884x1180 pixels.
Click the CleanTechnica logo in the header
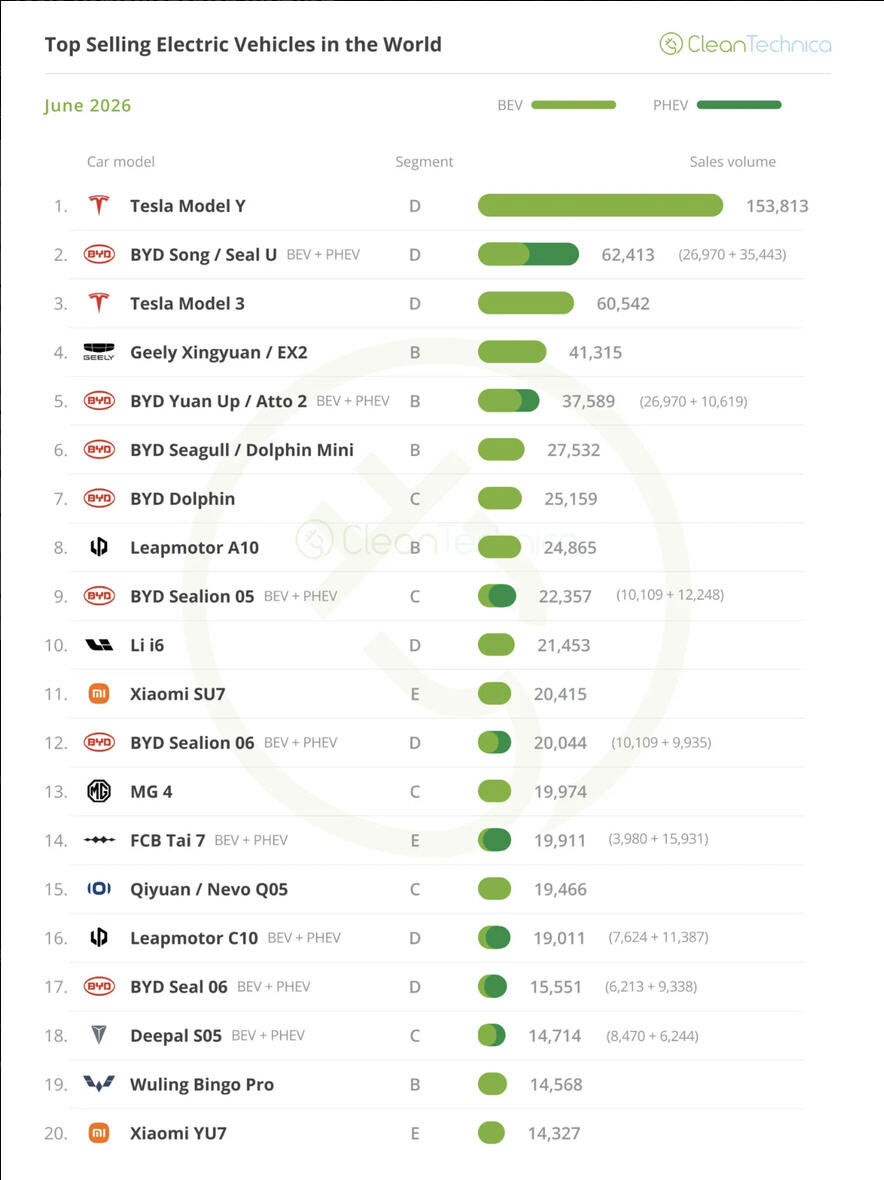[x=745, y=44]
